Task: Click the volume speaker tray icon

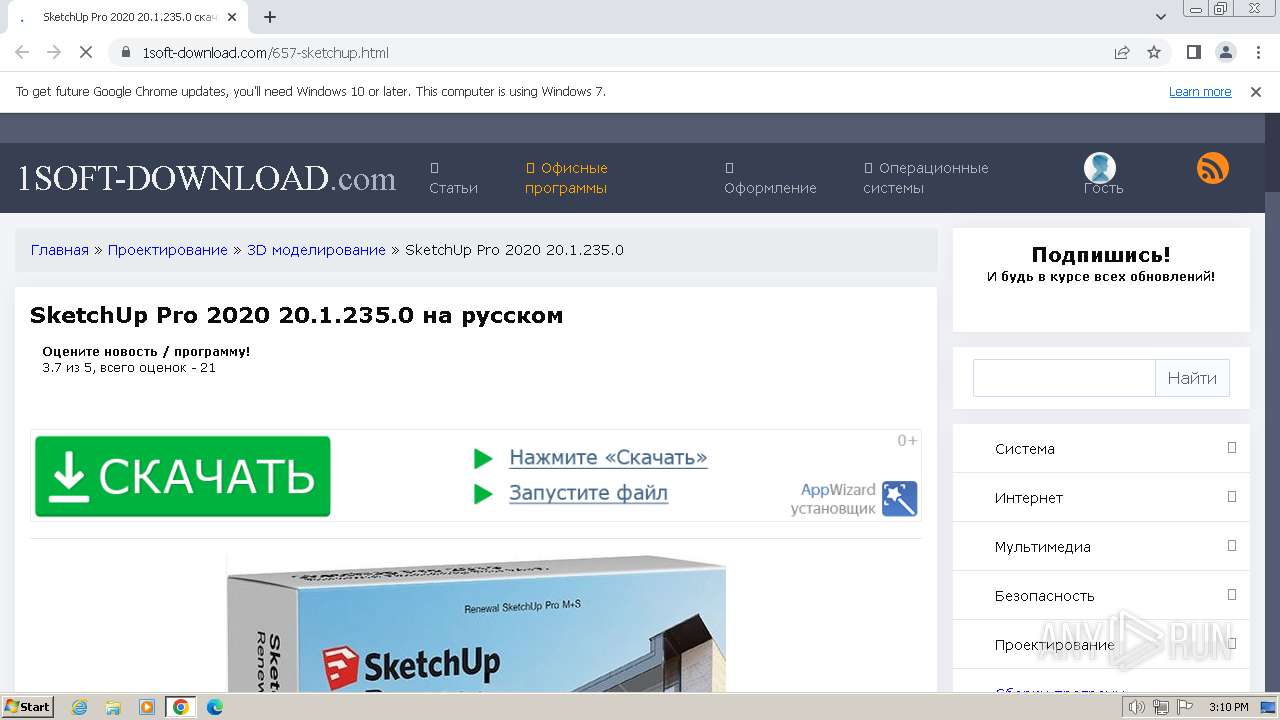Action: point(1137,707)
